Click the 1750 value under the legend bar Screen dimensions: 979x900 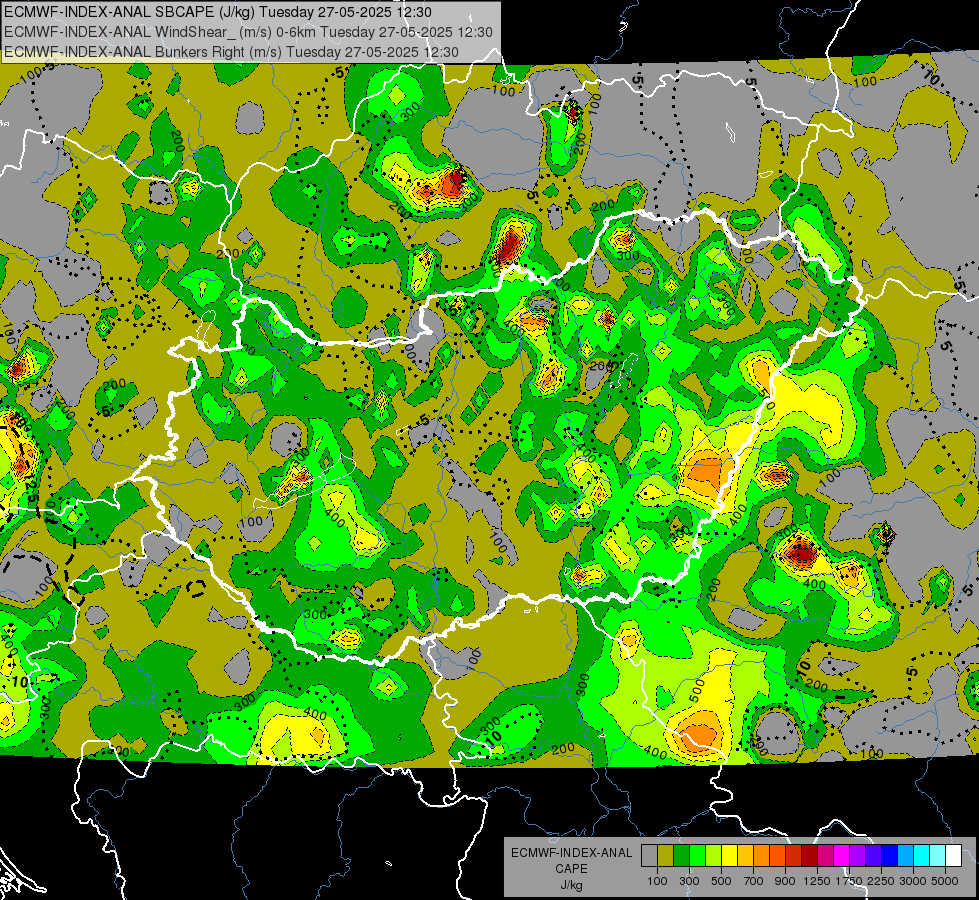(849, 881)
